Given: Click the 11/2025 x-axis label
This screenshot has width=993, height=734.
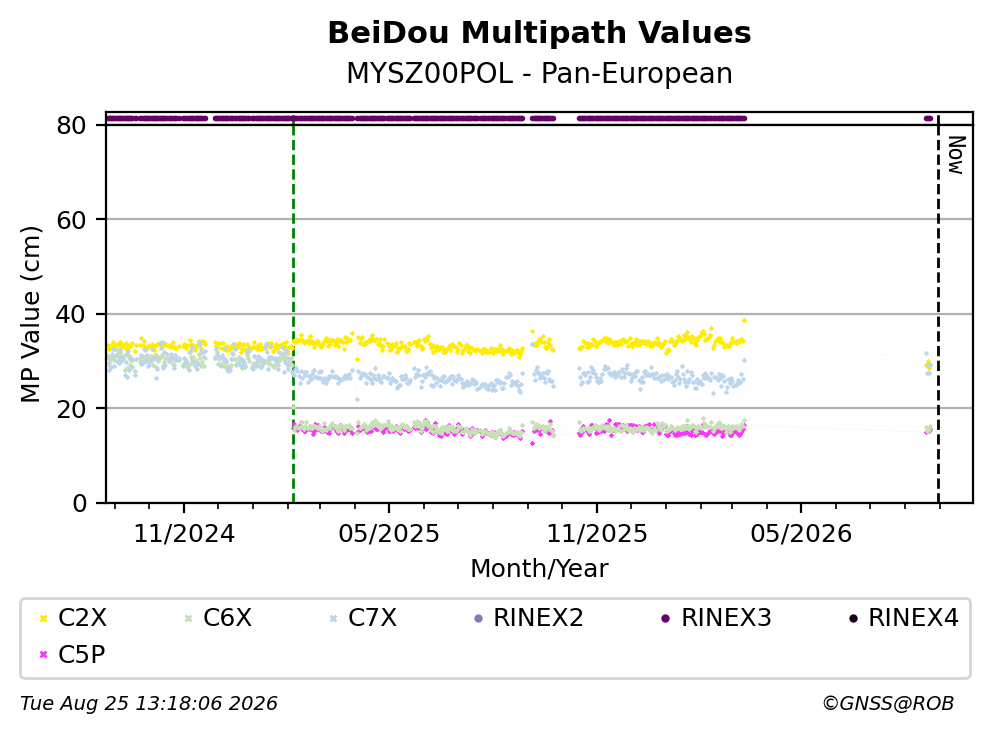Looking at the screenshot, I should [x=597, y=534].
